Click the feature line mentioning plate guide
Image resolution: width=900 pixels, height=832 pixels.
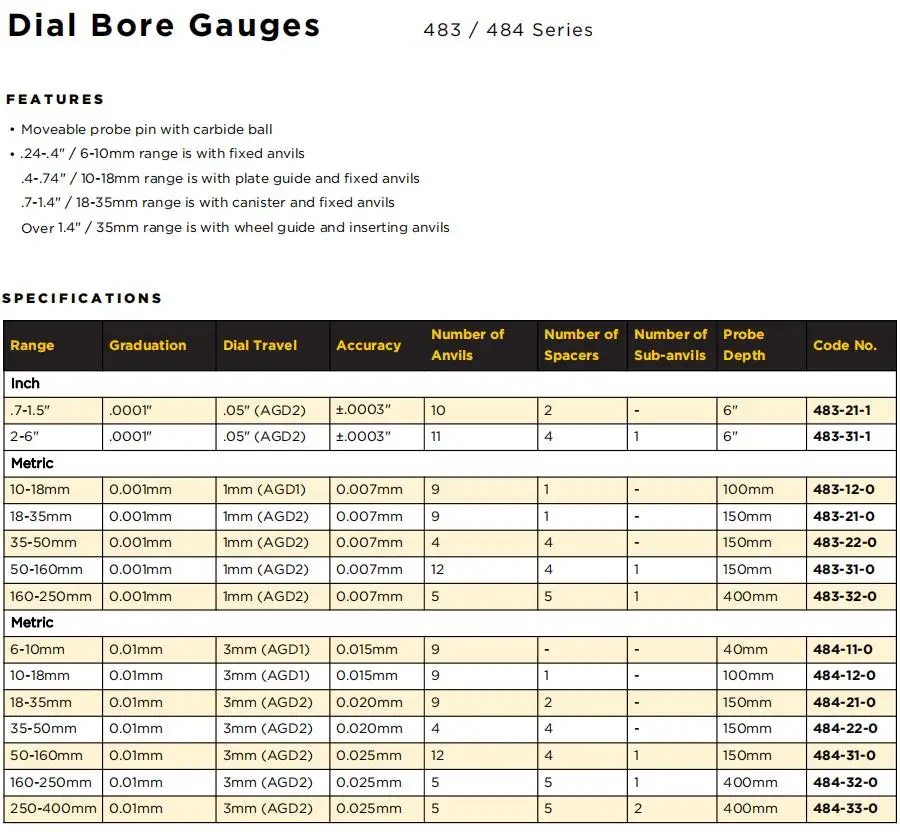coord(220,178)
